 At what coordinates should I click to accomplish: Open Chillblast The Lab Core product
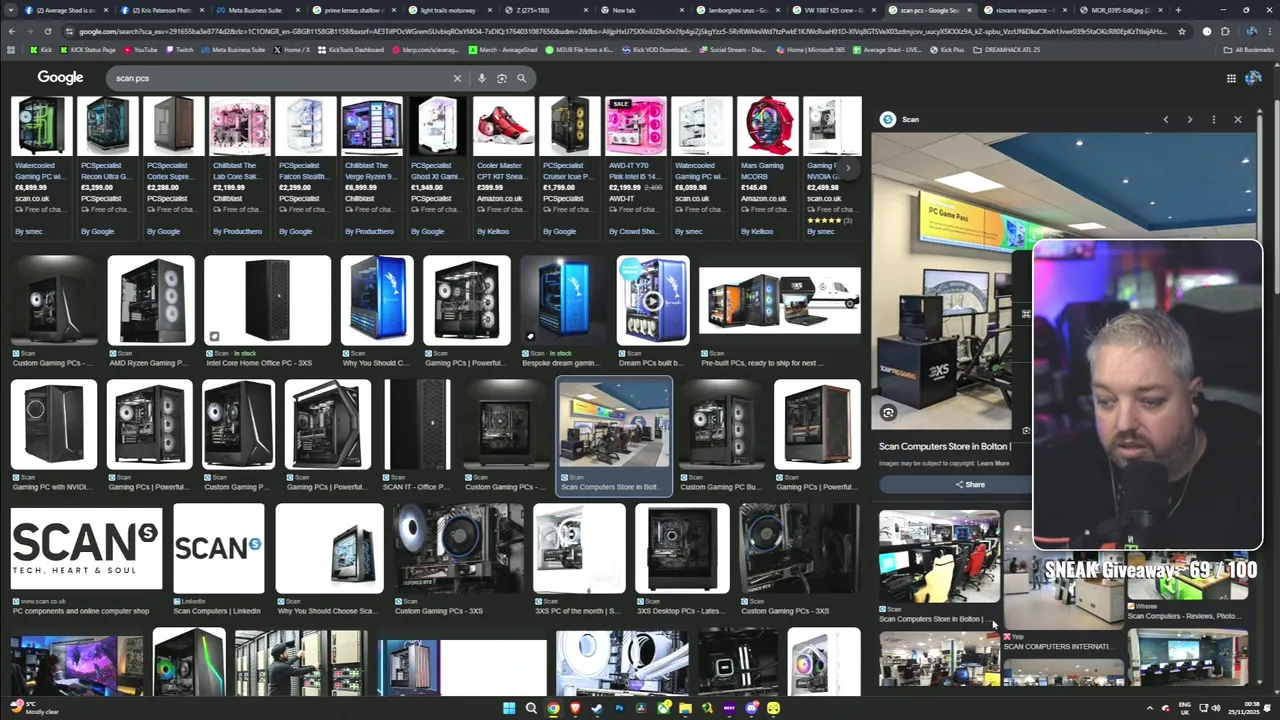click(x=239, y=167)
